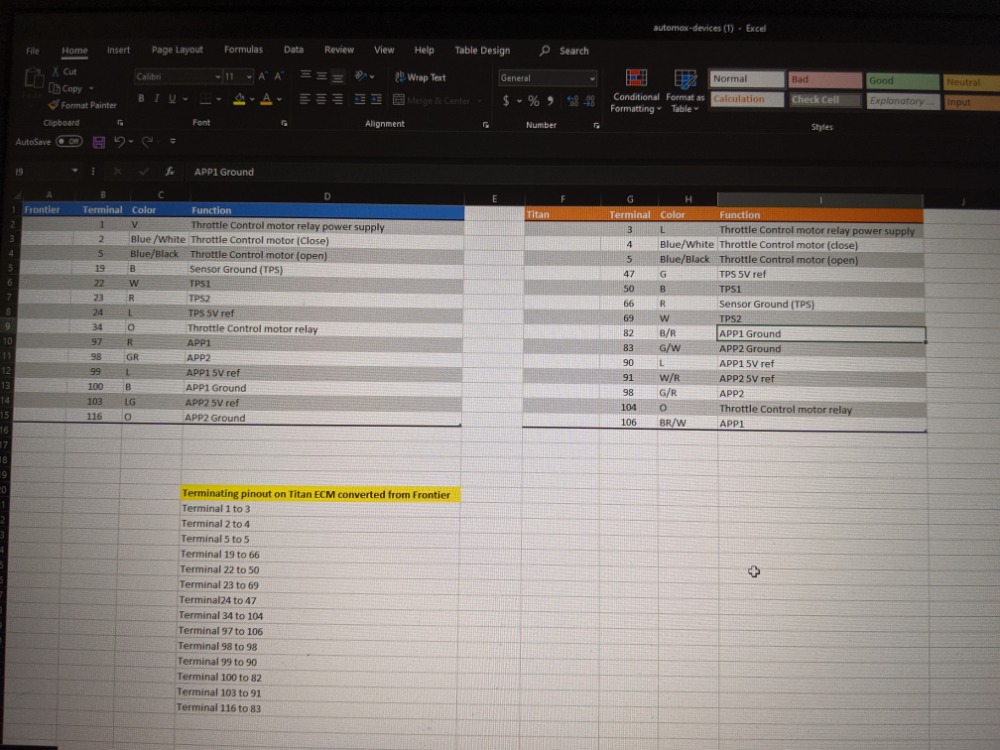Click the insert function fx icon
Image resolution: width=1000 pixels, height=750 pixels.
171,172
